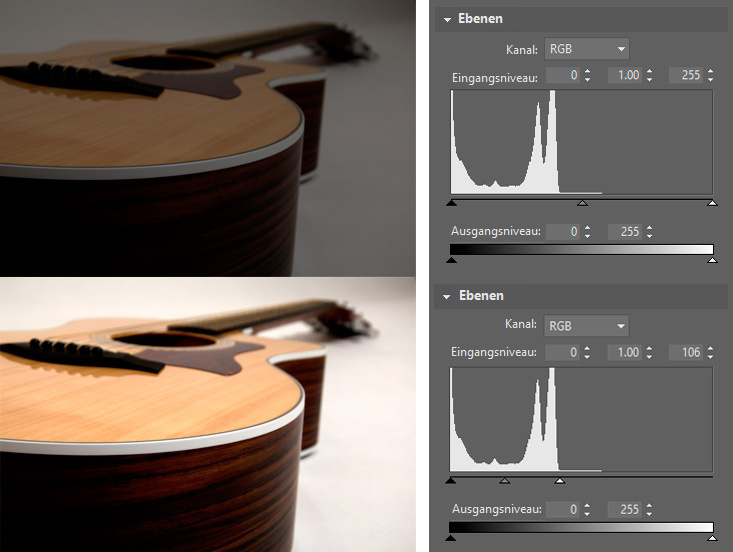Screen dimensions: 733x552
Task: Increase Ausgangsniveau 0 in bottom panel
Action: [x=587, y=505]
